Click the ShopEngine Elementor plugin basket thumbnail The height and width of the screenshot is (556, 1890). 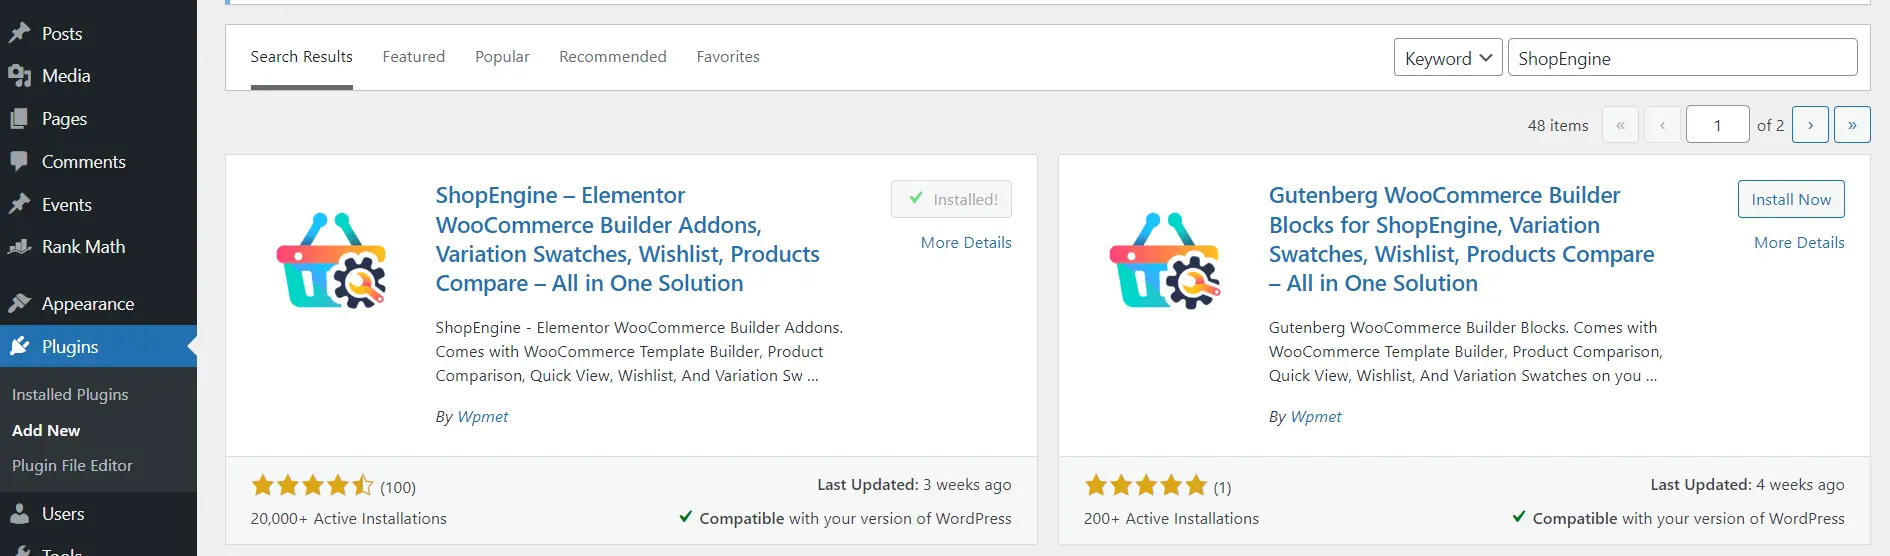click(x=331, y=260)
